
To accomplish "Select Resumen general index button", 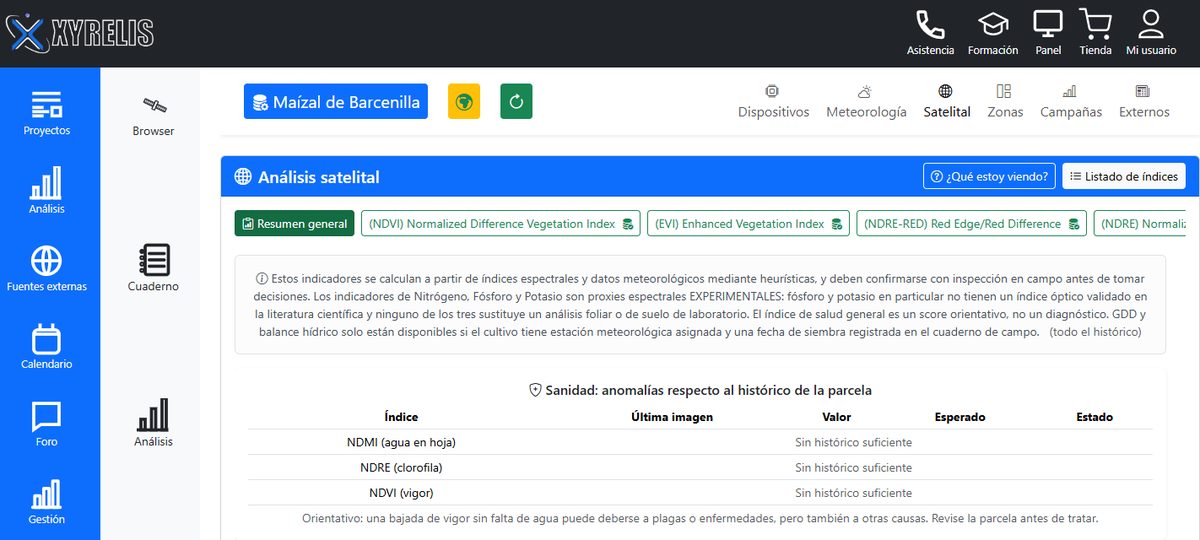I will [x=295, y=224].
